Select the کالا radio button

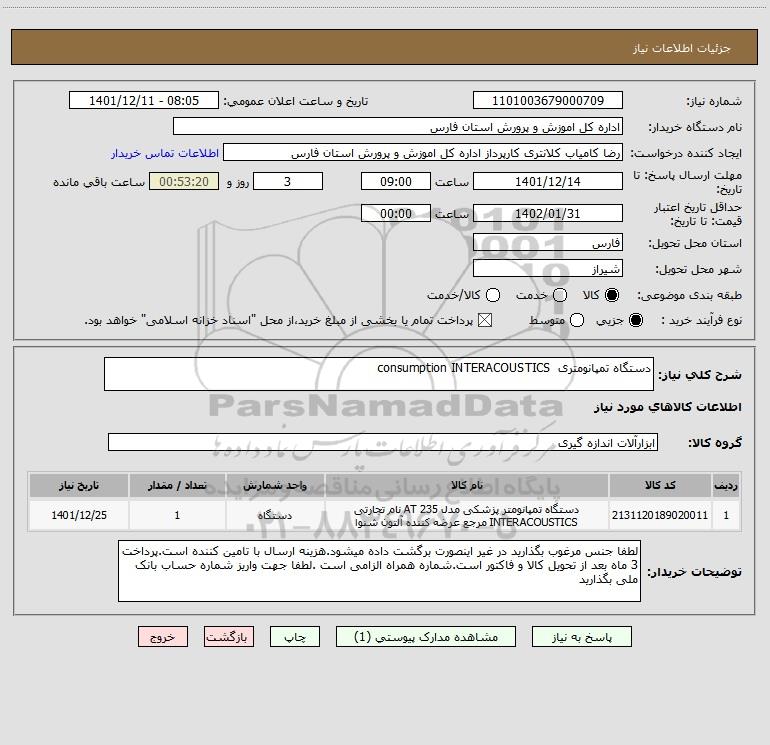click(612, 295)
